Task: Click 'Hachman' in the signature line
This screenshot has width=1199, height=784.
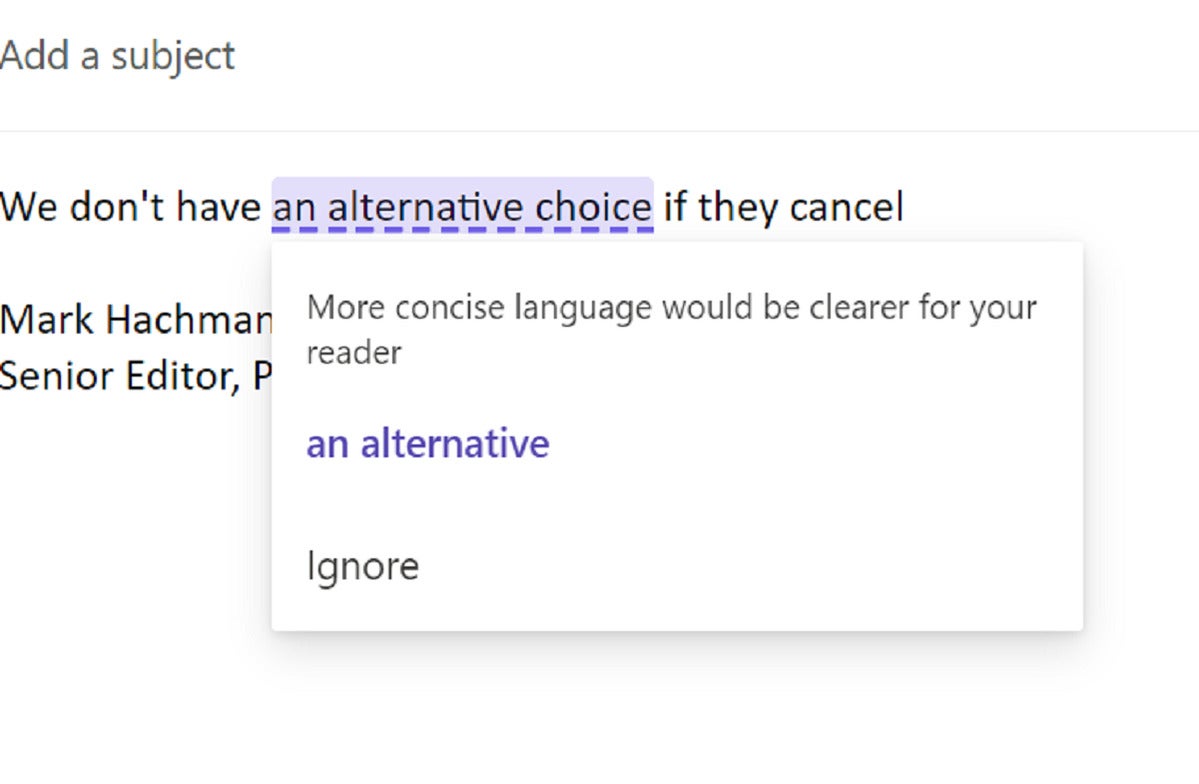Action: coord(189,319)
